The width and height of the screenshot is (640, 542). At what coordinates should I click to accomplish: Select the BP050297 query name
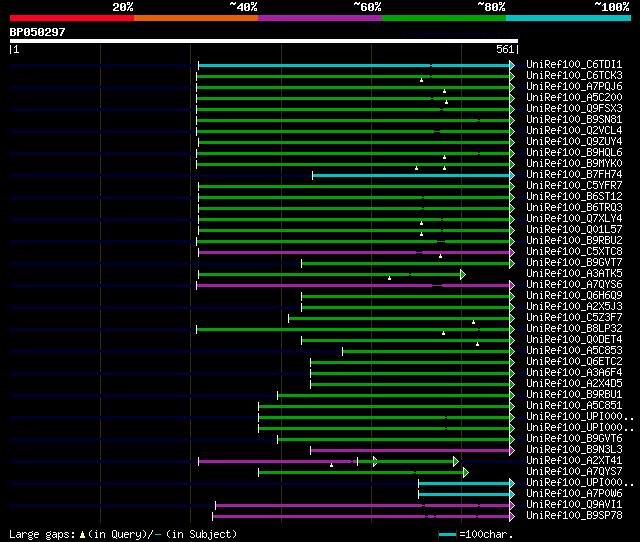[38, 32]
